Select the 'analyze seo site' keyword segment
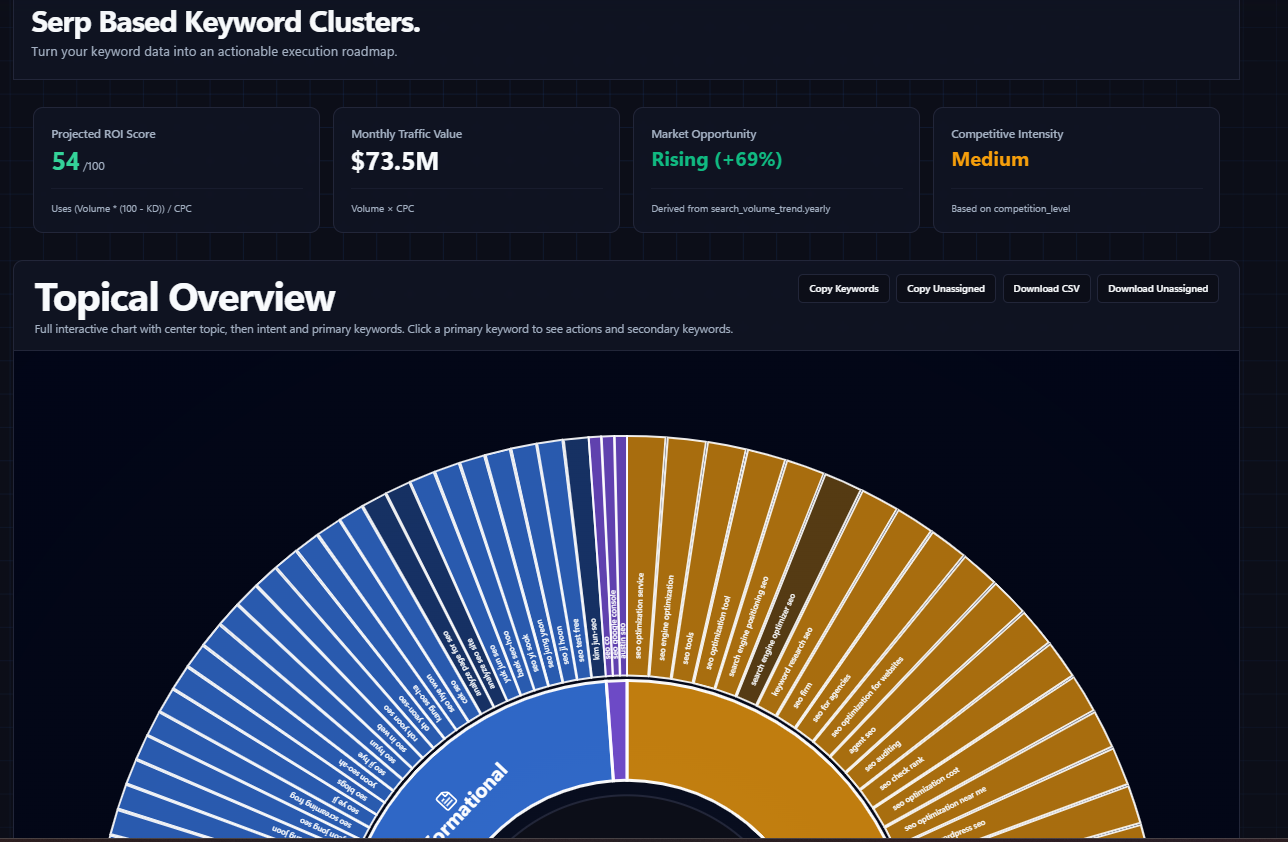This screenshot has width=1288, height=842. [448, 595]
